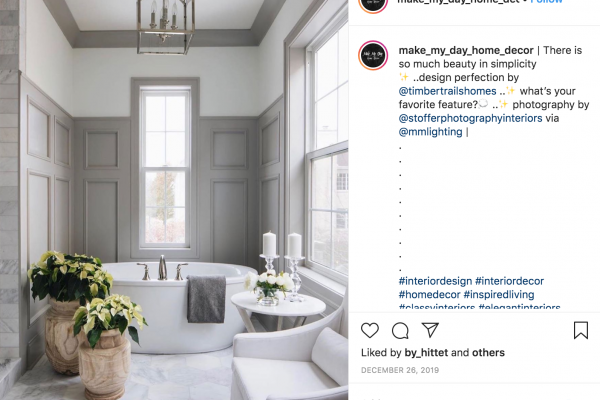This screenshot has height=400, width=600.
Task: View the by_hittet liker profile
Action: pos(426,353)
